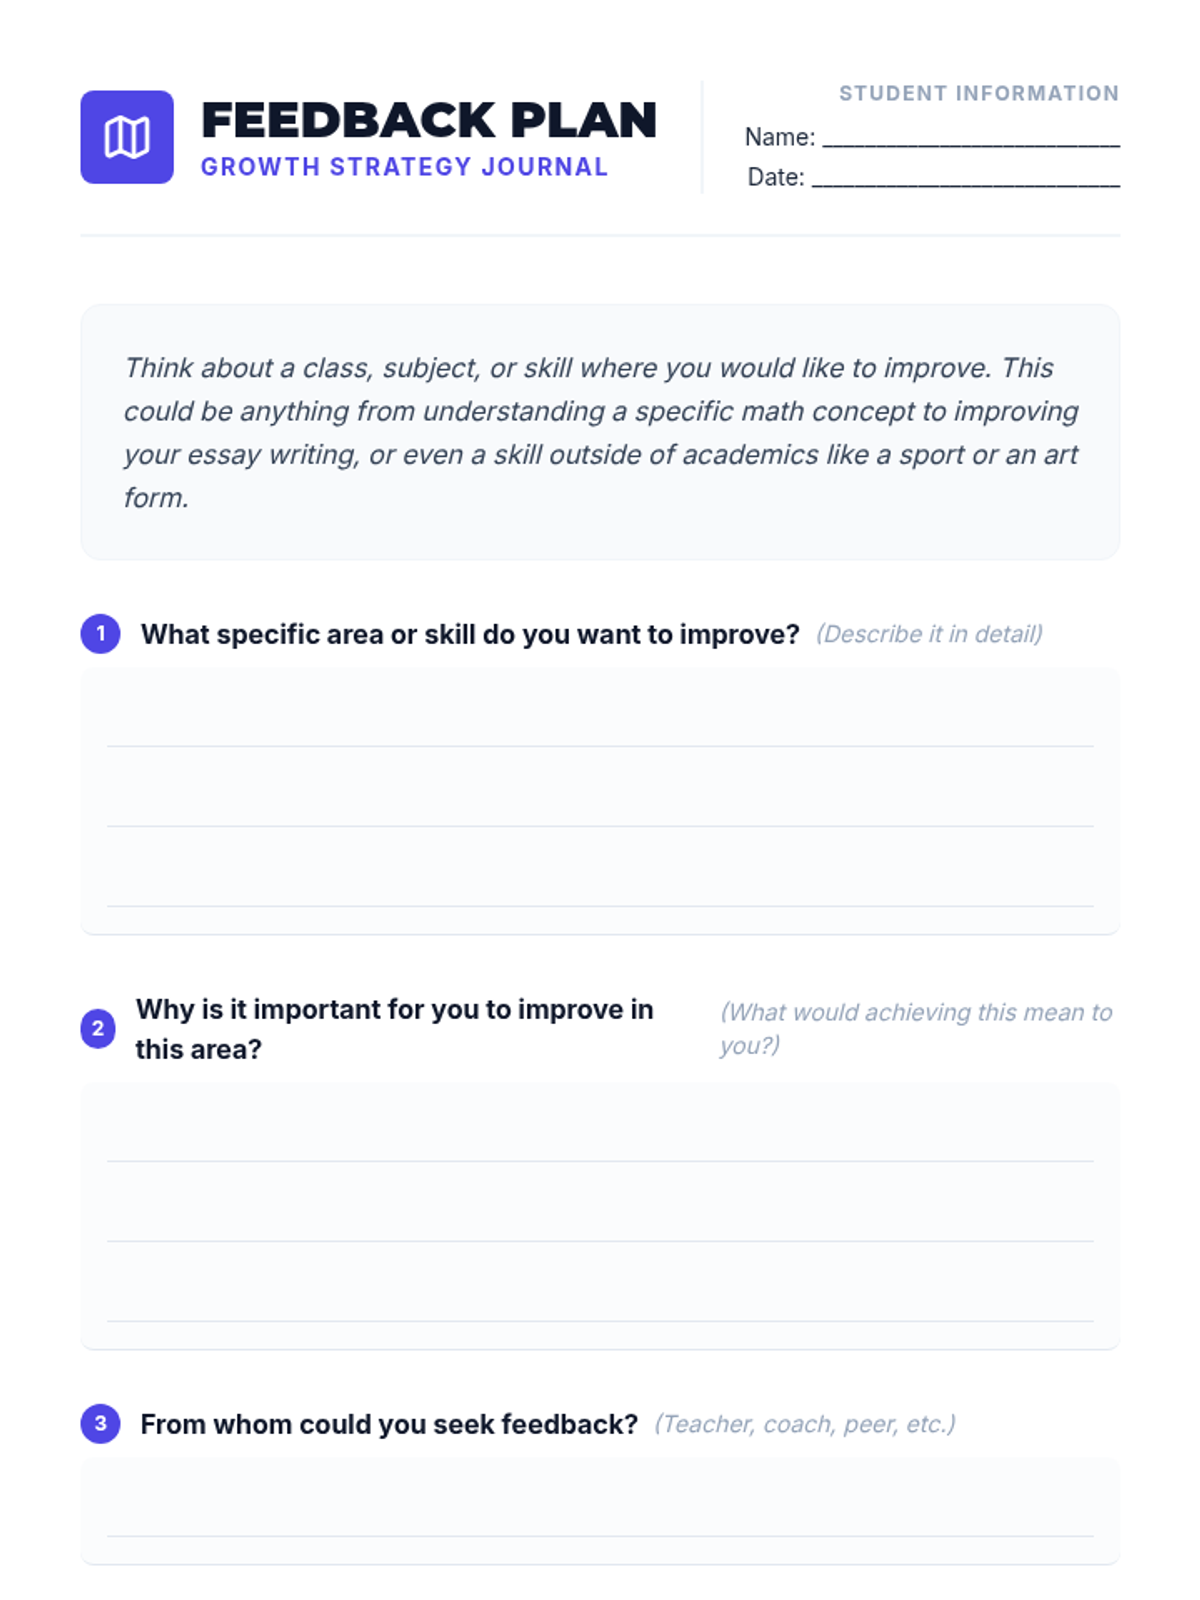Click the Growth Strategy Journal subtitle

tap(404, 167)
